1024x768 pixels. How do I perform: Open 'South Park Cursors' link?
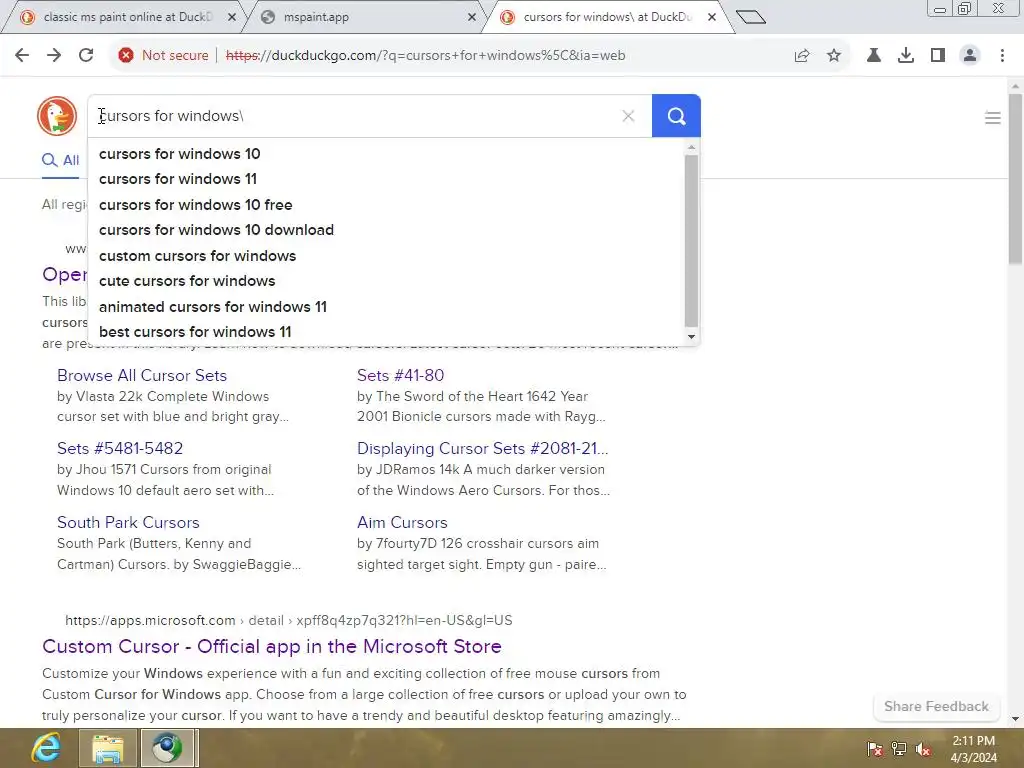coord(128,522)
